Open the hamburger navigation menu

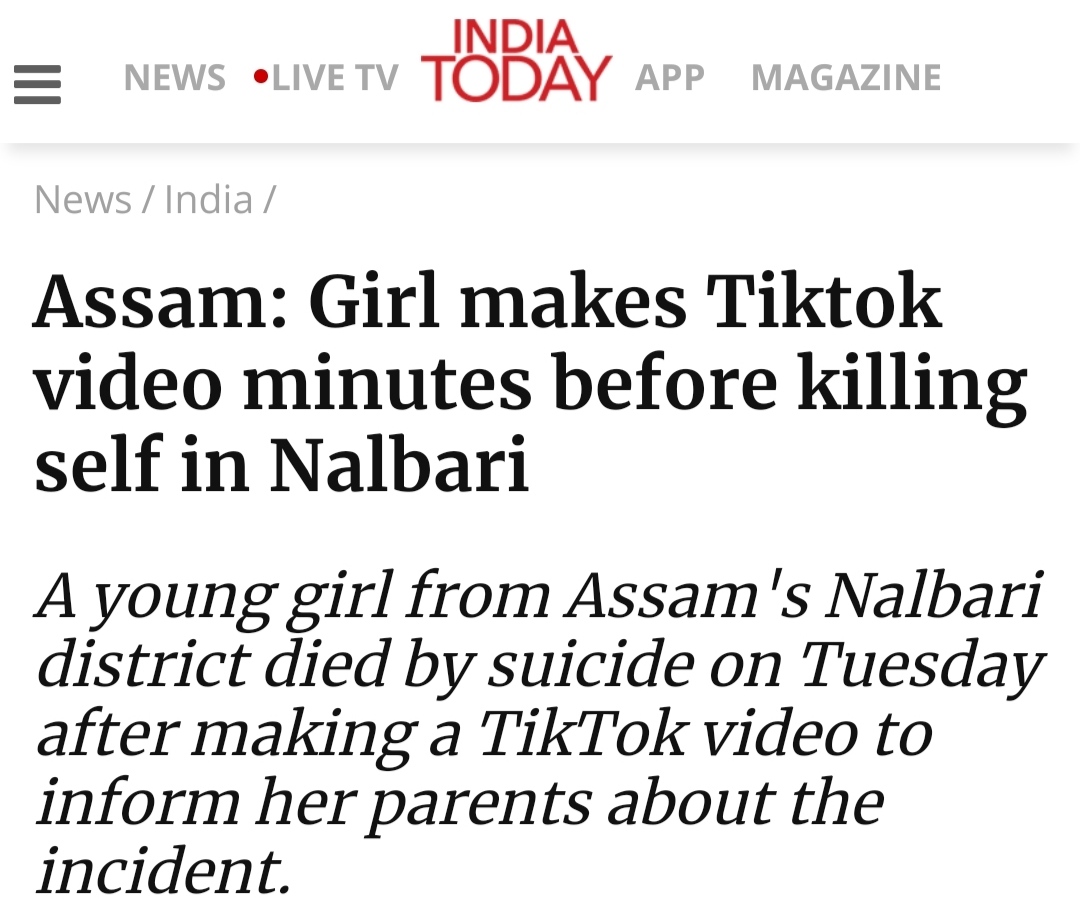37,84
